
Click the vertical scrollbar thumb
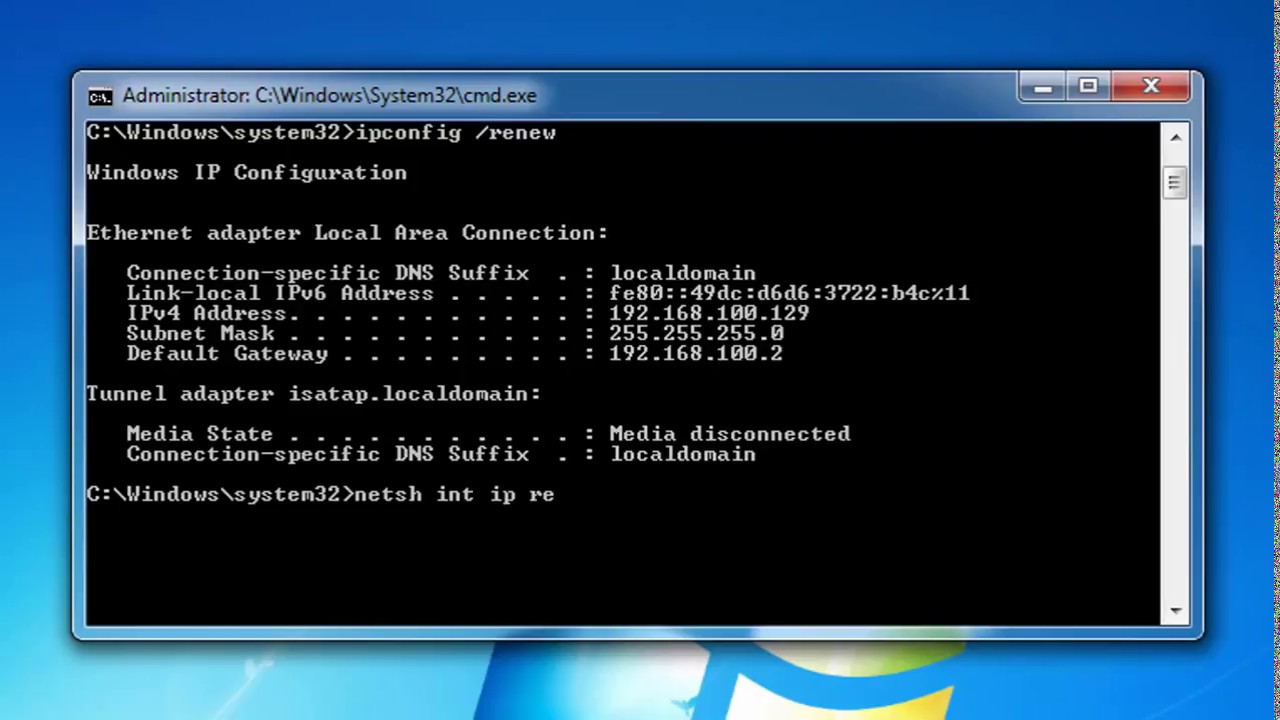pos(1175,182)
